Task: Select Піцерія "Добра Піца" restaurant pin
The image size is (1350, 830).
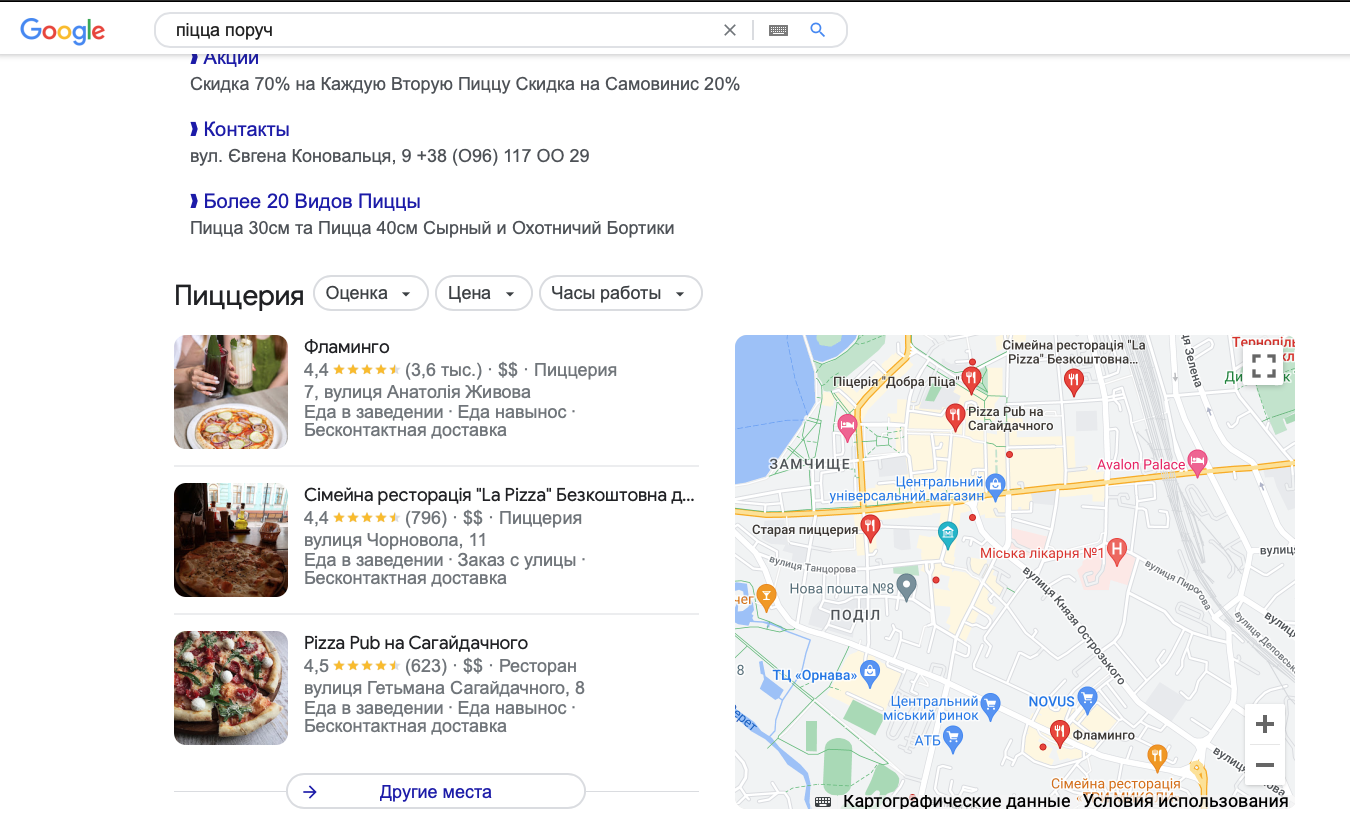Action: coord(969,379)
